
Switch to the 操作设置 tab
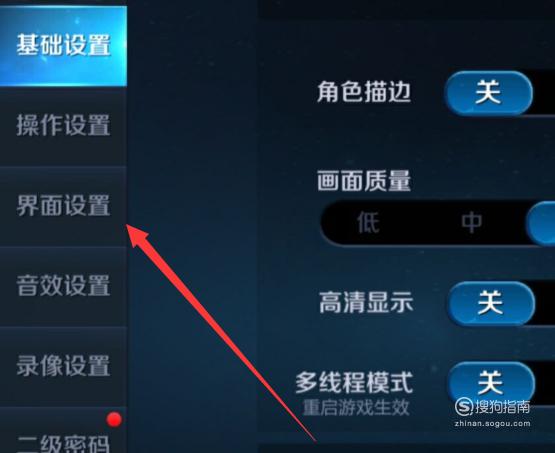point(63,126)
